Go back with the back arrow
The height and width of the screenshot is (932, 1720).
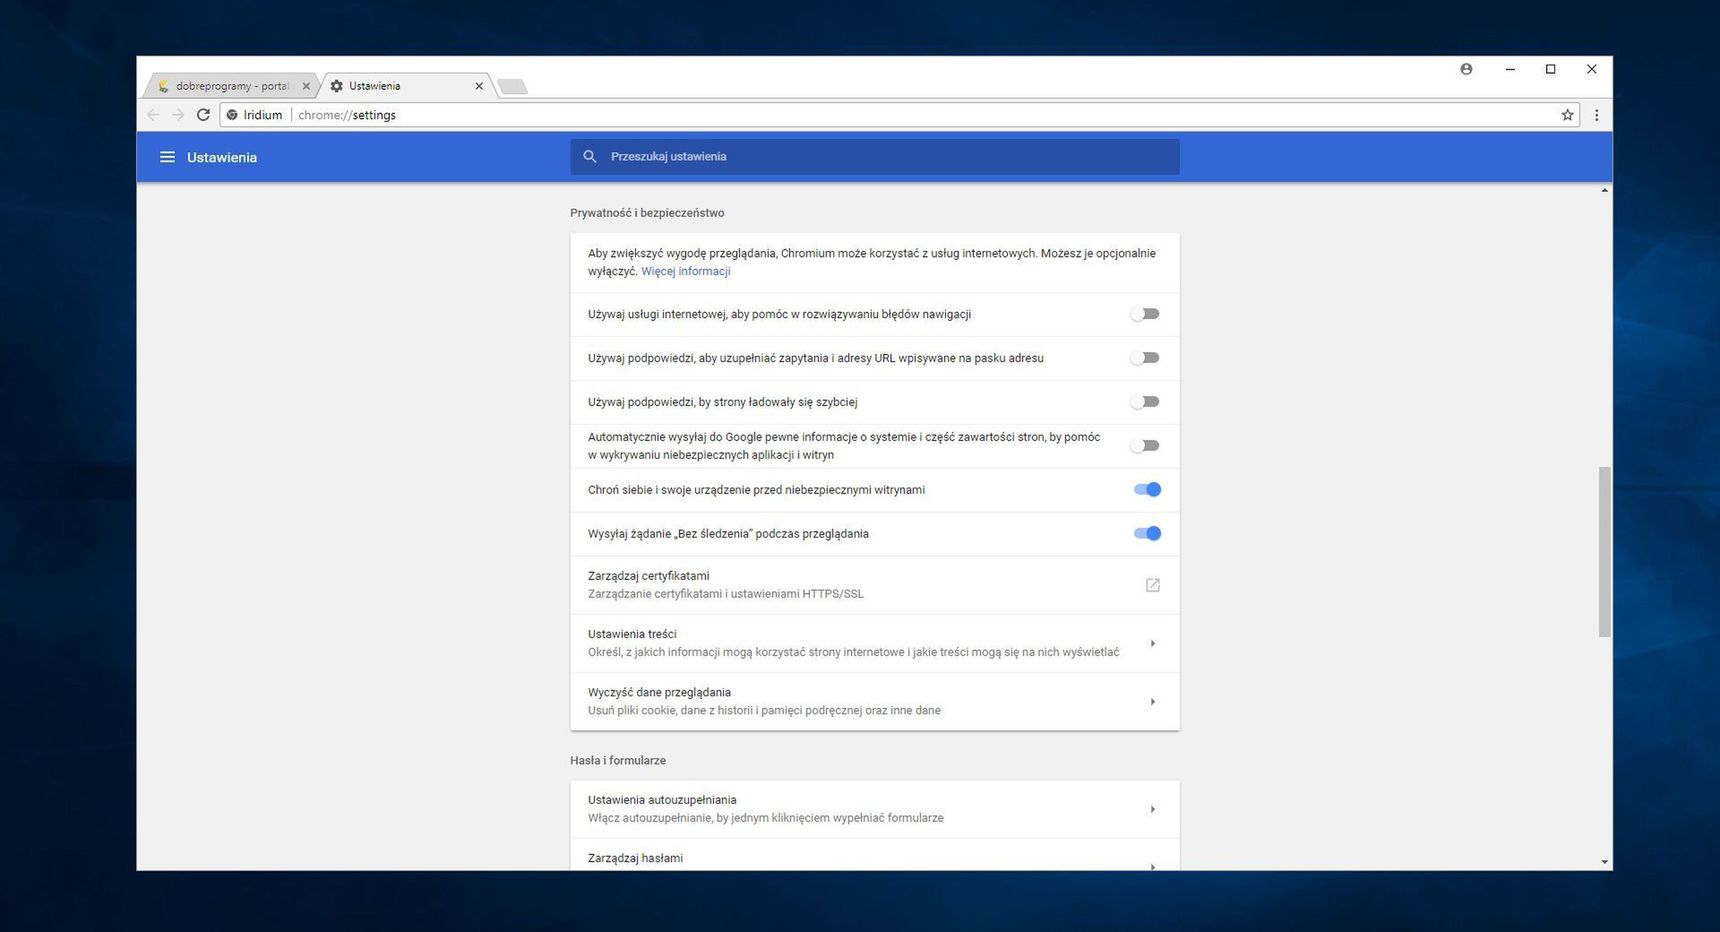click(x=153, y=115)
